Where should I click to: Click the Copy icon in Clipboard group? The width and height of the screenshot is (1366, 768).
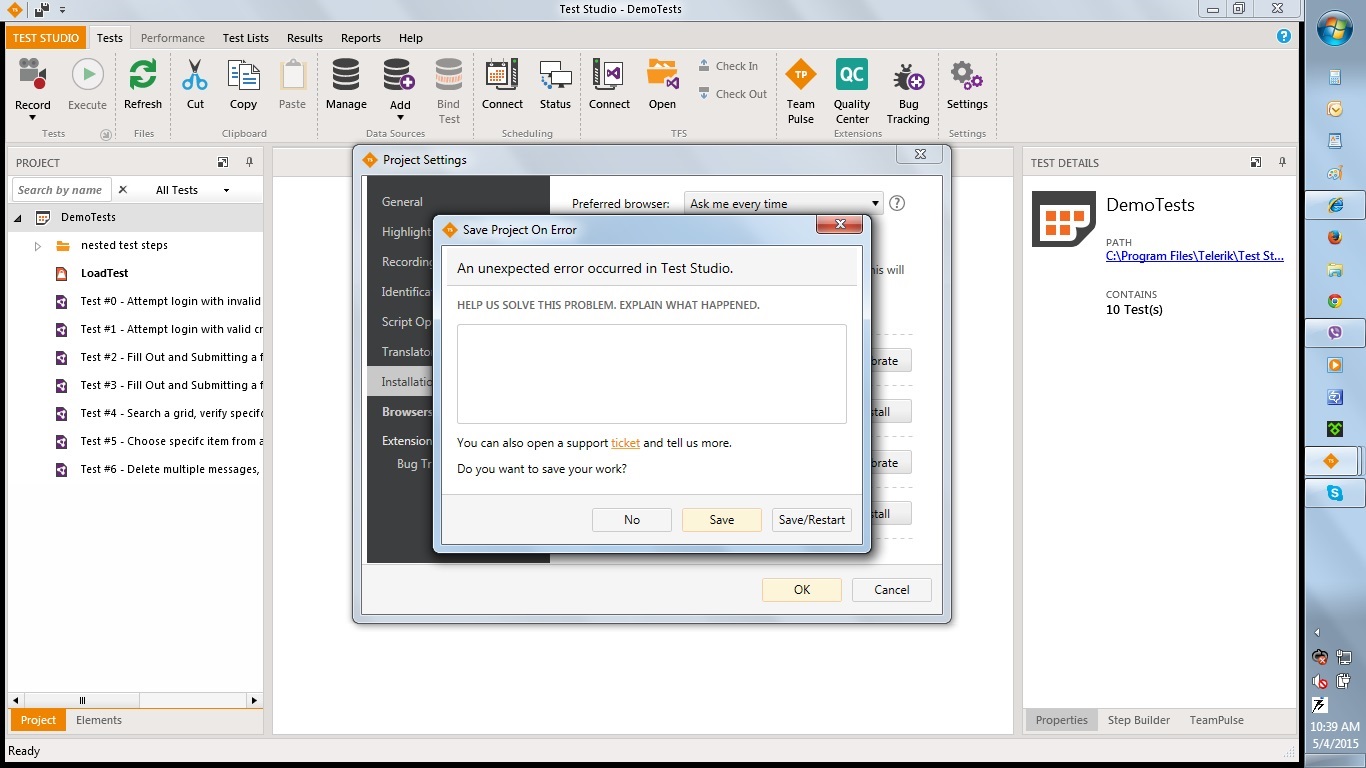click(x=243, y=75)
